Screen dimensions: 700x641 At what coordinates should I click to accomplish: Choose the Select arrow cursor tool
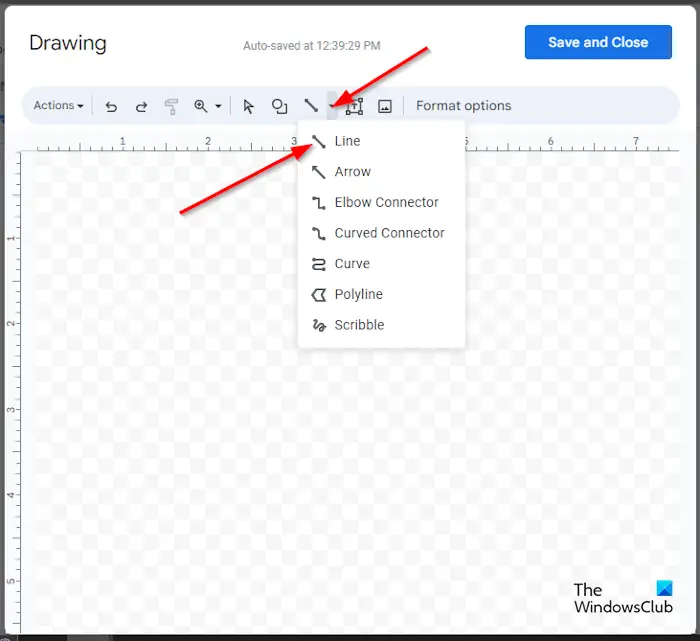248,106
